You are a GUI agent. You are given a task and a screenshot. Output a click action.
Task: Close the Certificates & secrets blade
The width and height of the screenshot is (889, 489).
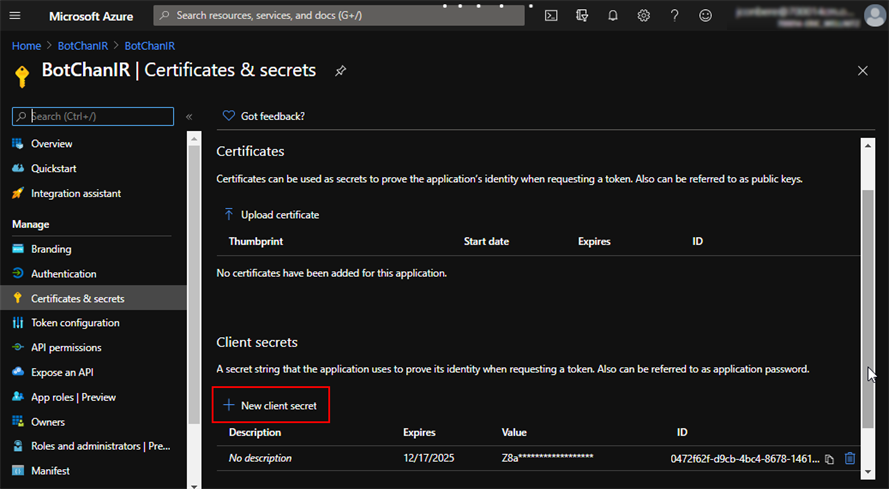(862, 71)
